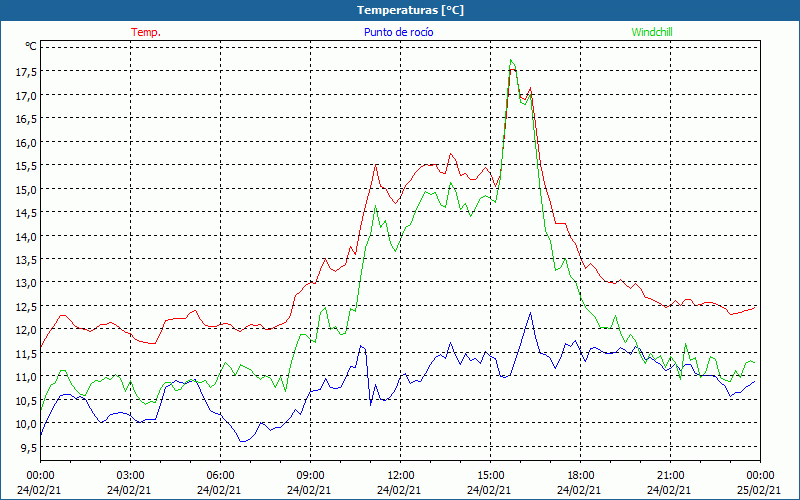Click the 09:00 time axis label

pyautogui.click(x=310, y=476)
